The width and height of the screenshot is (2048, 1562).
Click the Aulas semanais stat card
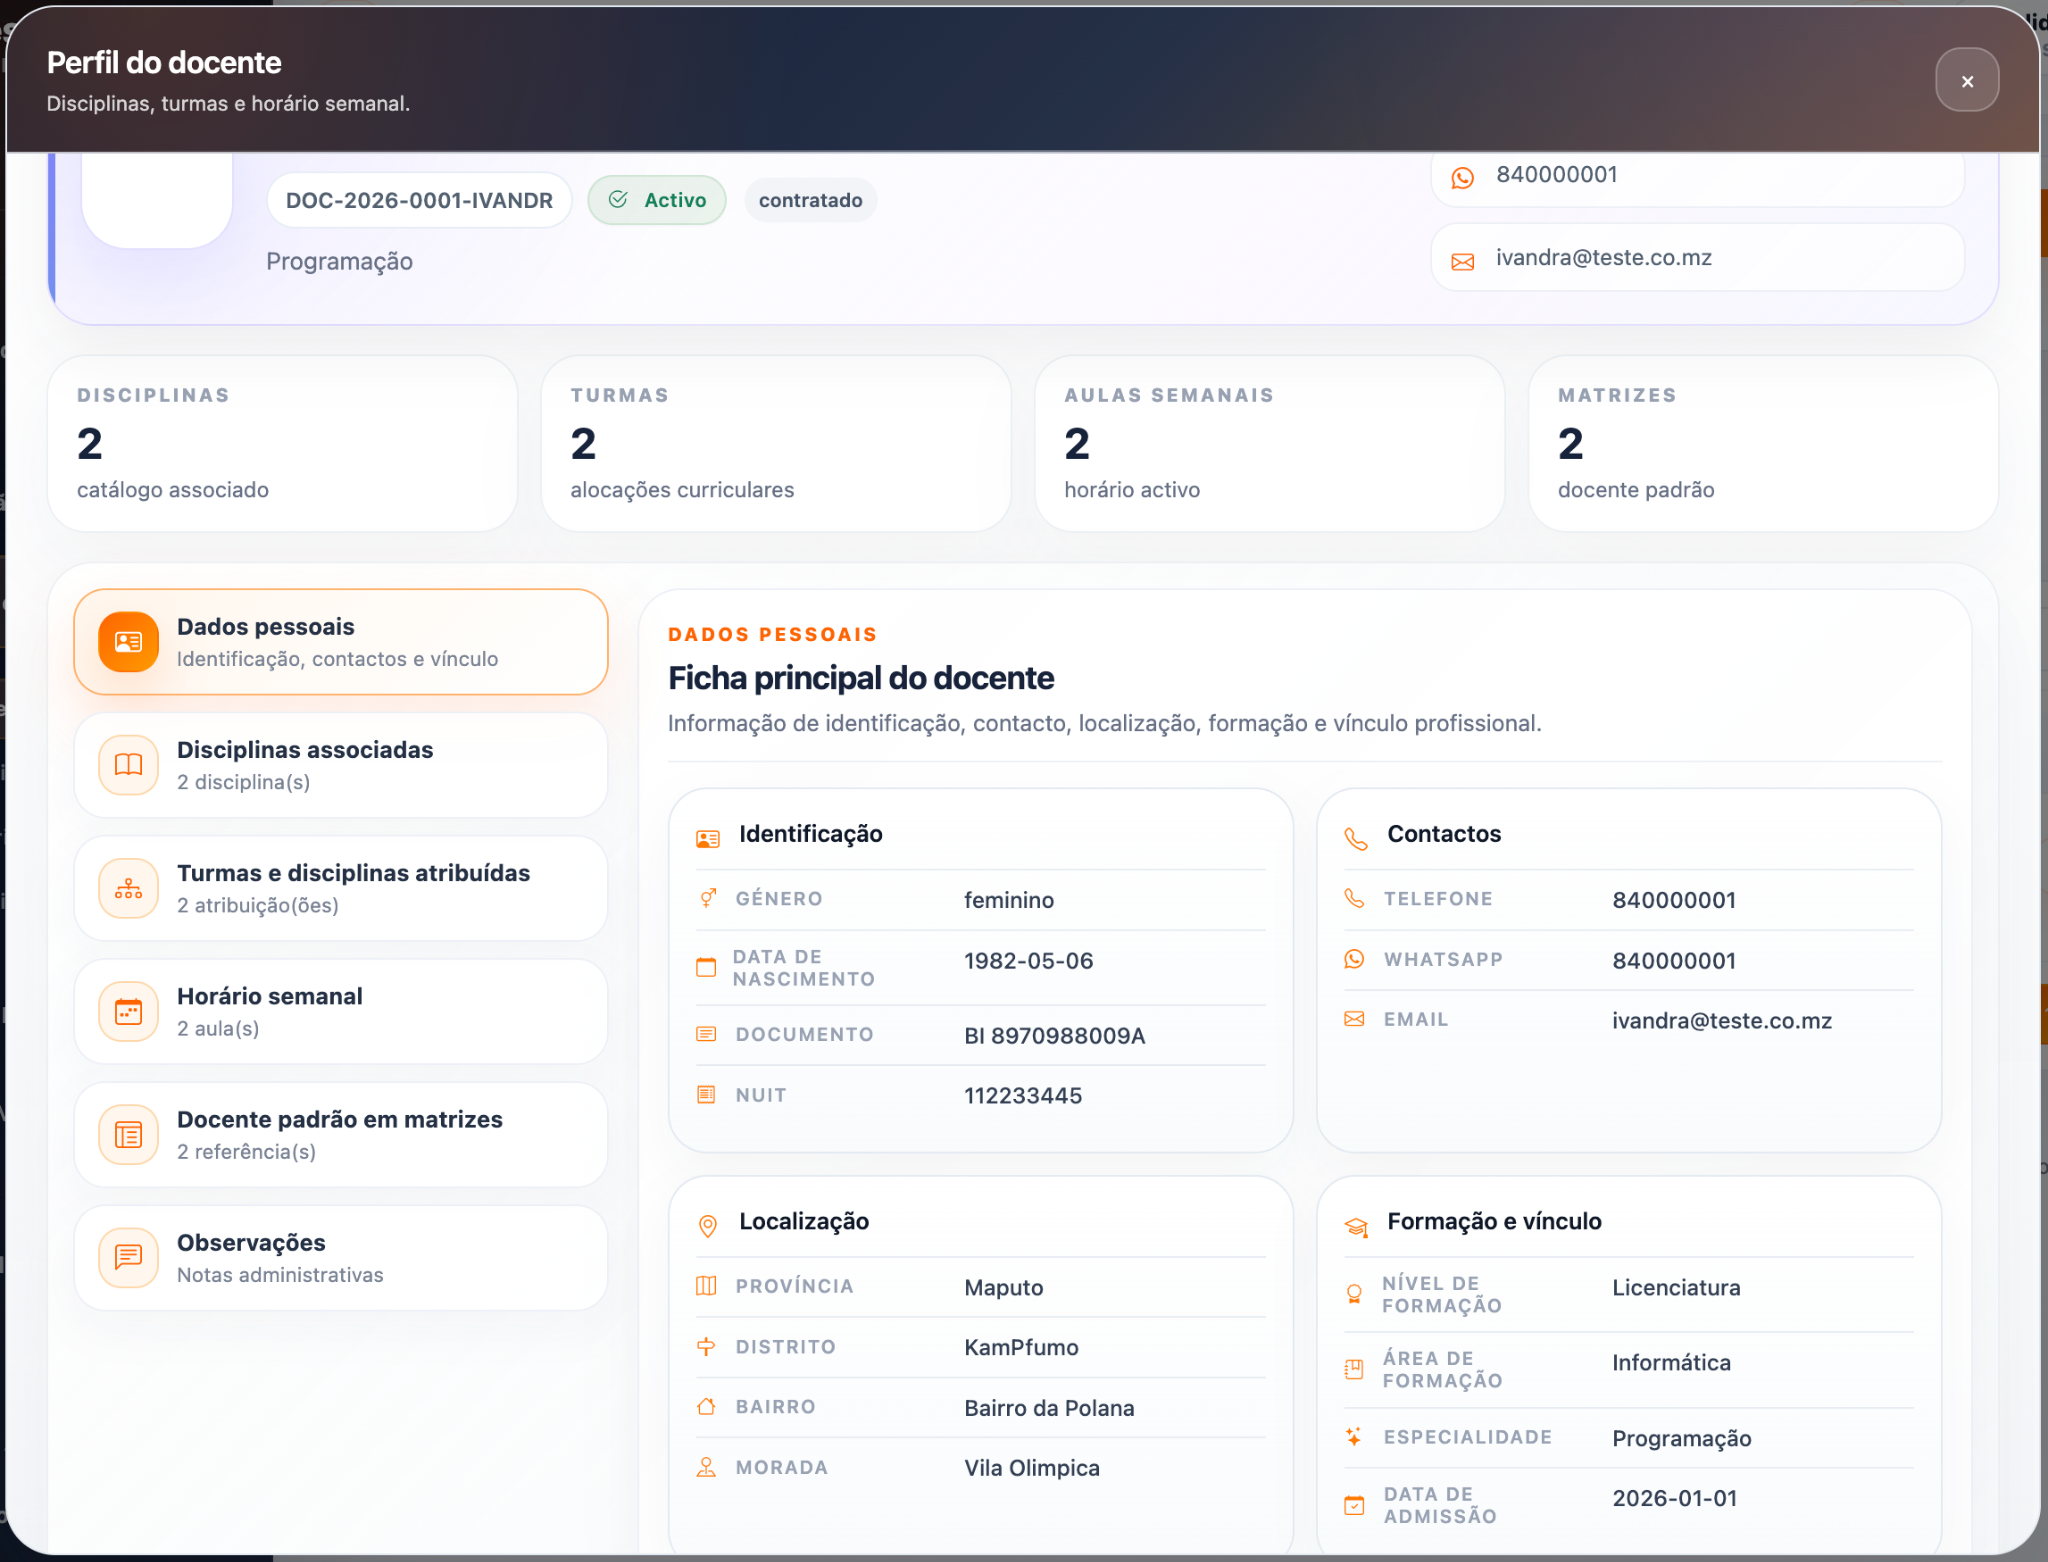pos(1269,443)
